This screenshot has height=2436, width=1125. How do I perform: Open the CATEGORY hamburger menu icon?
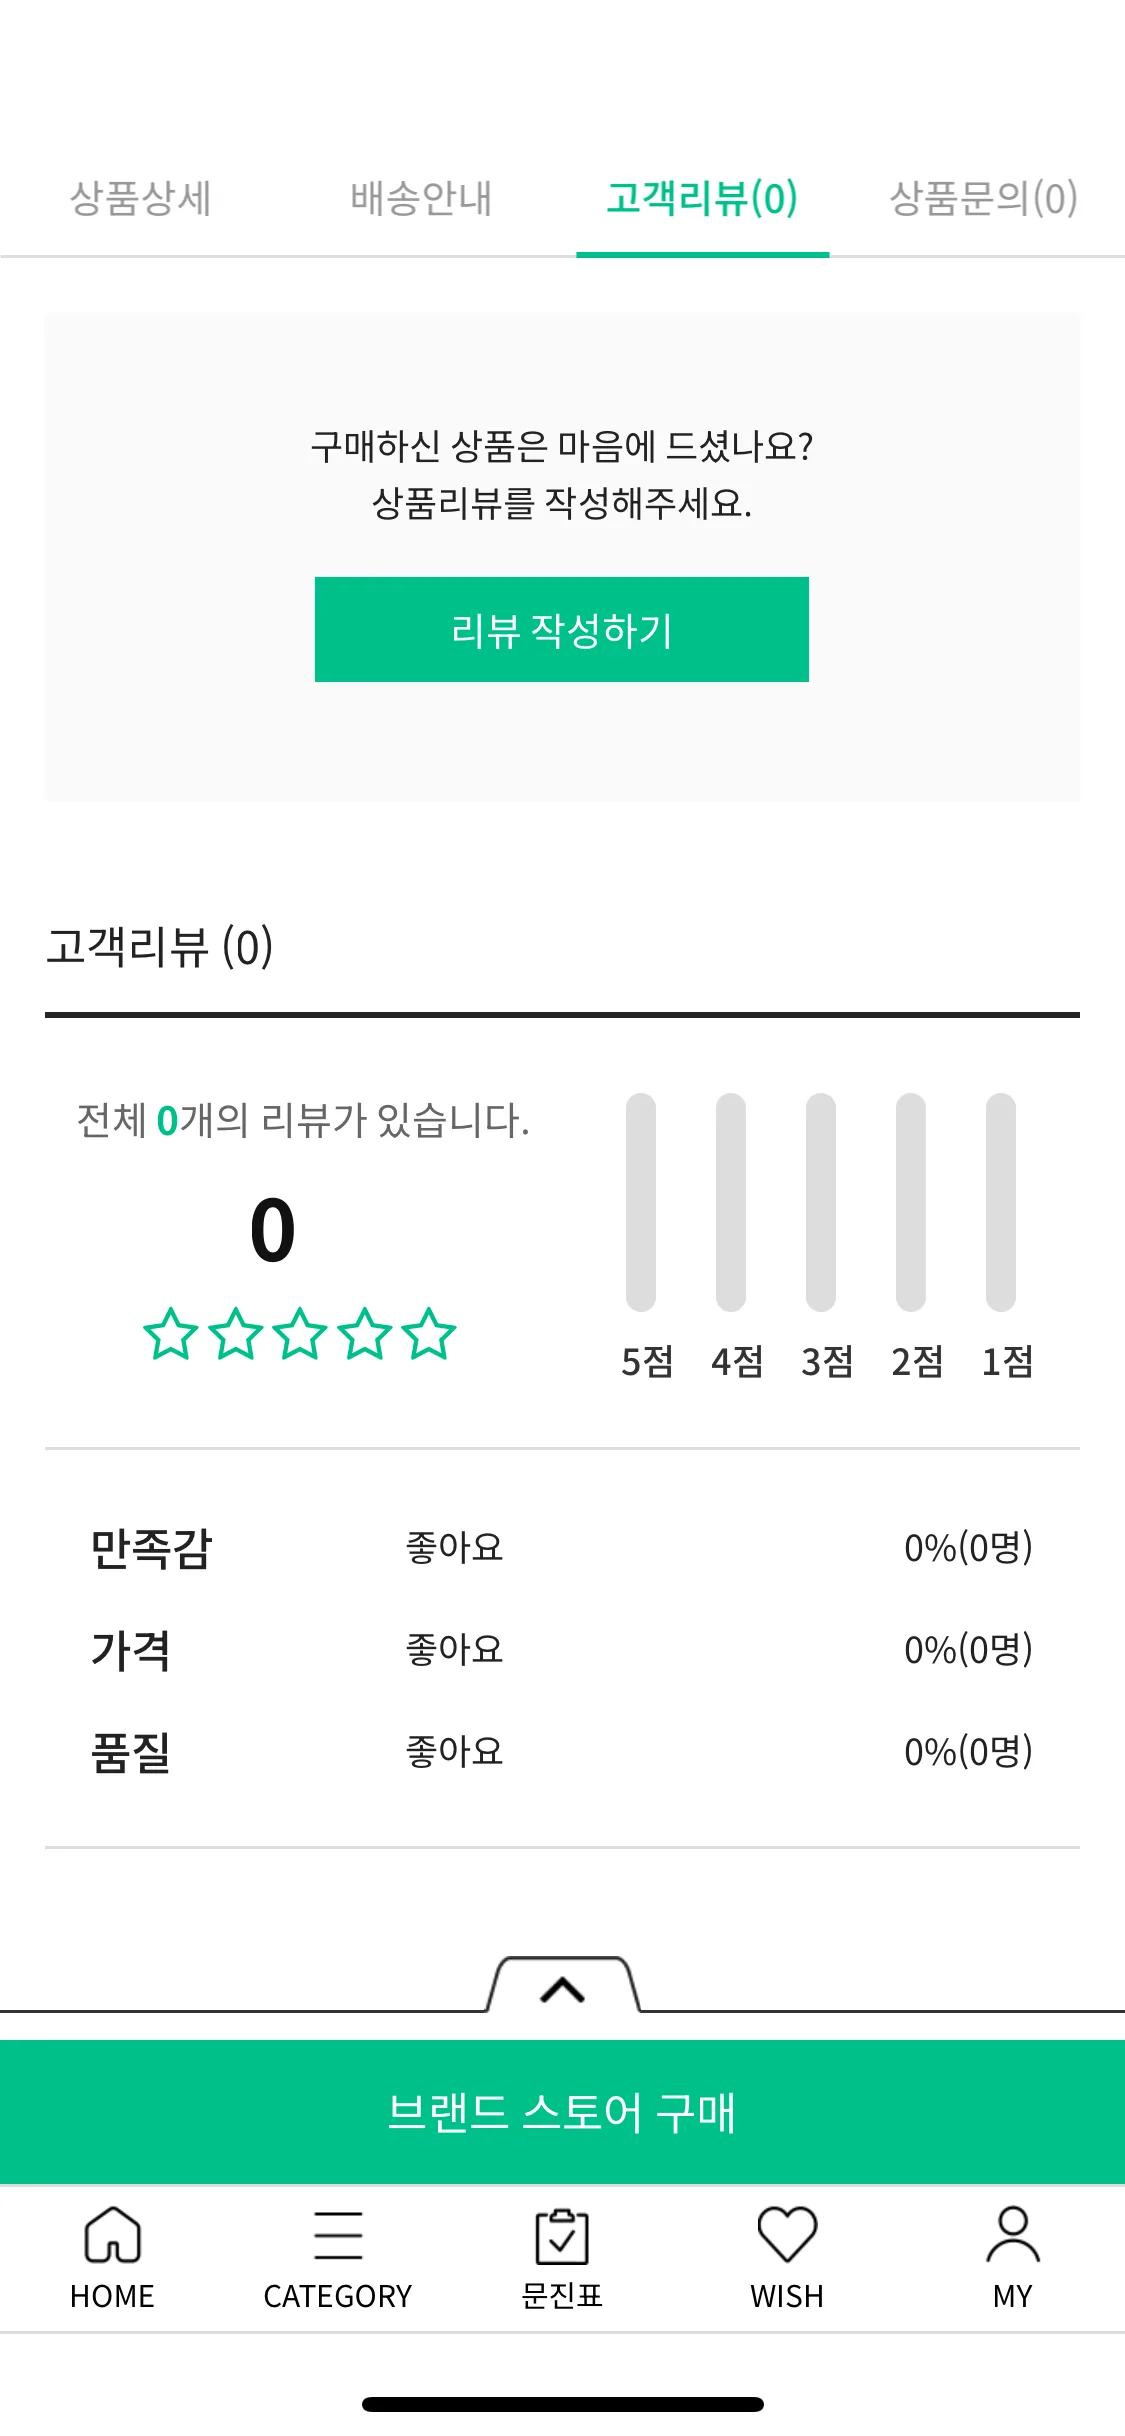[338, 2235]
